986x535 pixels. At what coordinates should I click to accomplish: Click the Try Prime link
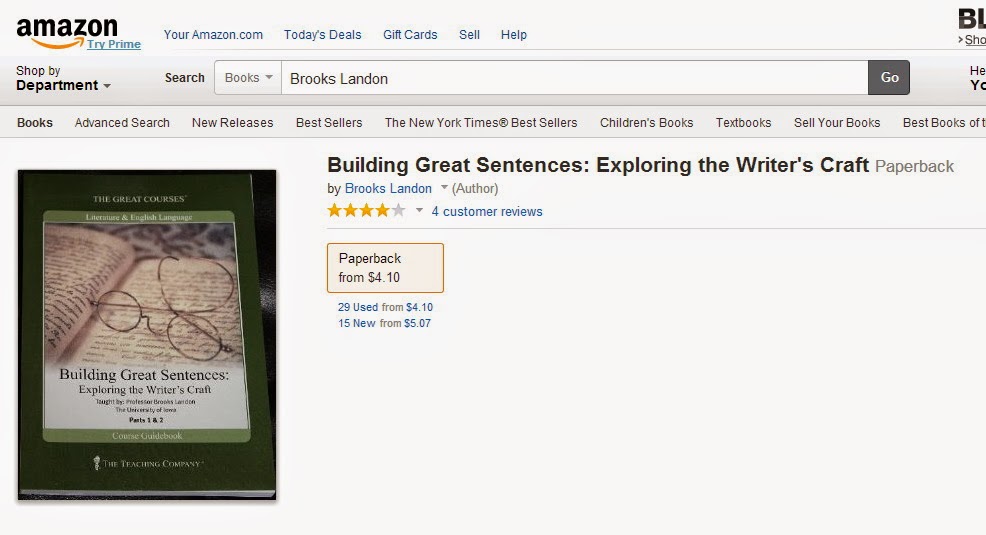pyautogui.click(x=113, y=44)
